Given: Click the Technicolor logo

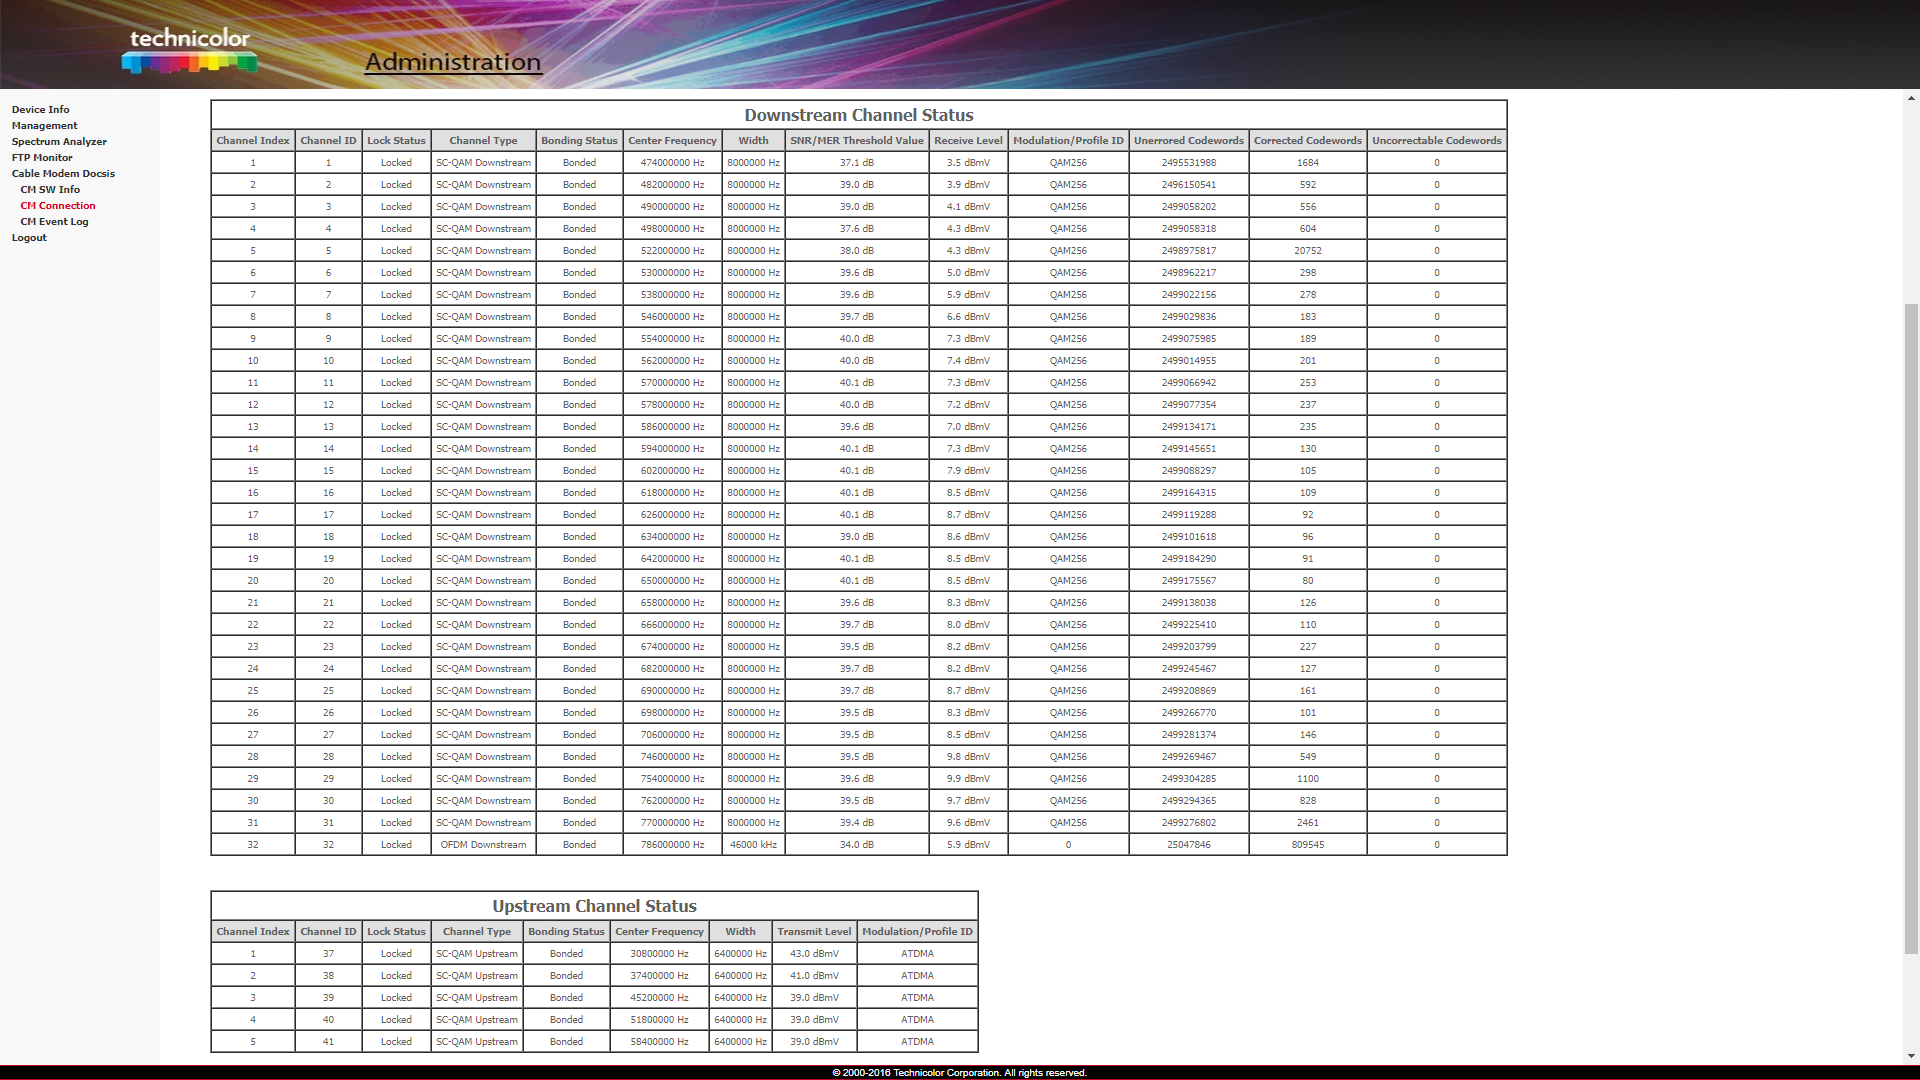Looking at the screenshot, I should tap(190, 50).
